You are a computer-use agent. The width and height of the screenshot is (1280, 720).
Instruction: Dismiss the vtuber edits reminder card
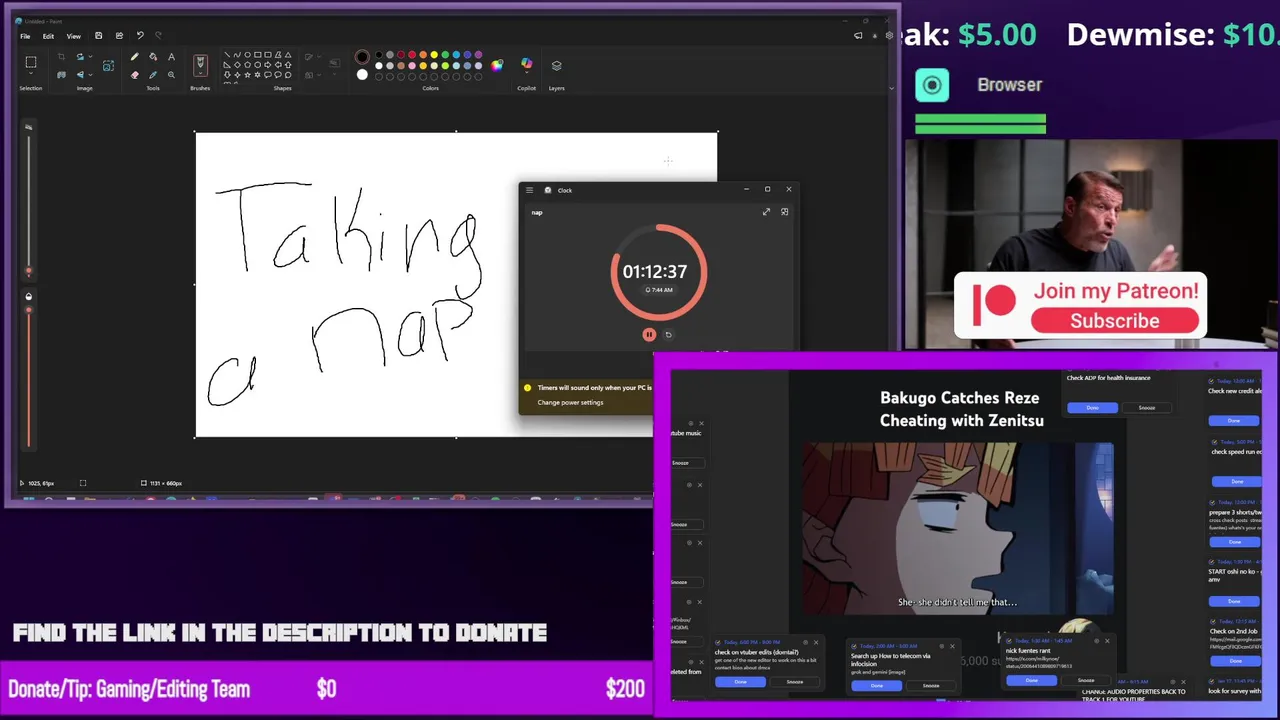816,643
